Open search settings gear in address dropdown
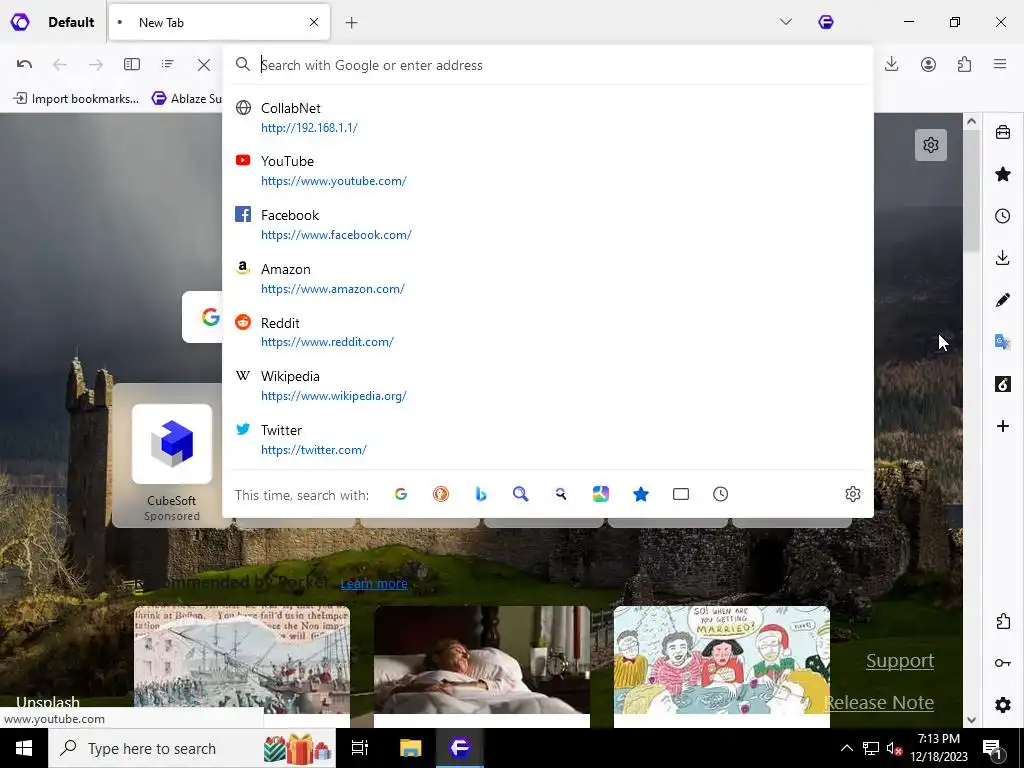 pyautogui.click(x=852, y=494)
